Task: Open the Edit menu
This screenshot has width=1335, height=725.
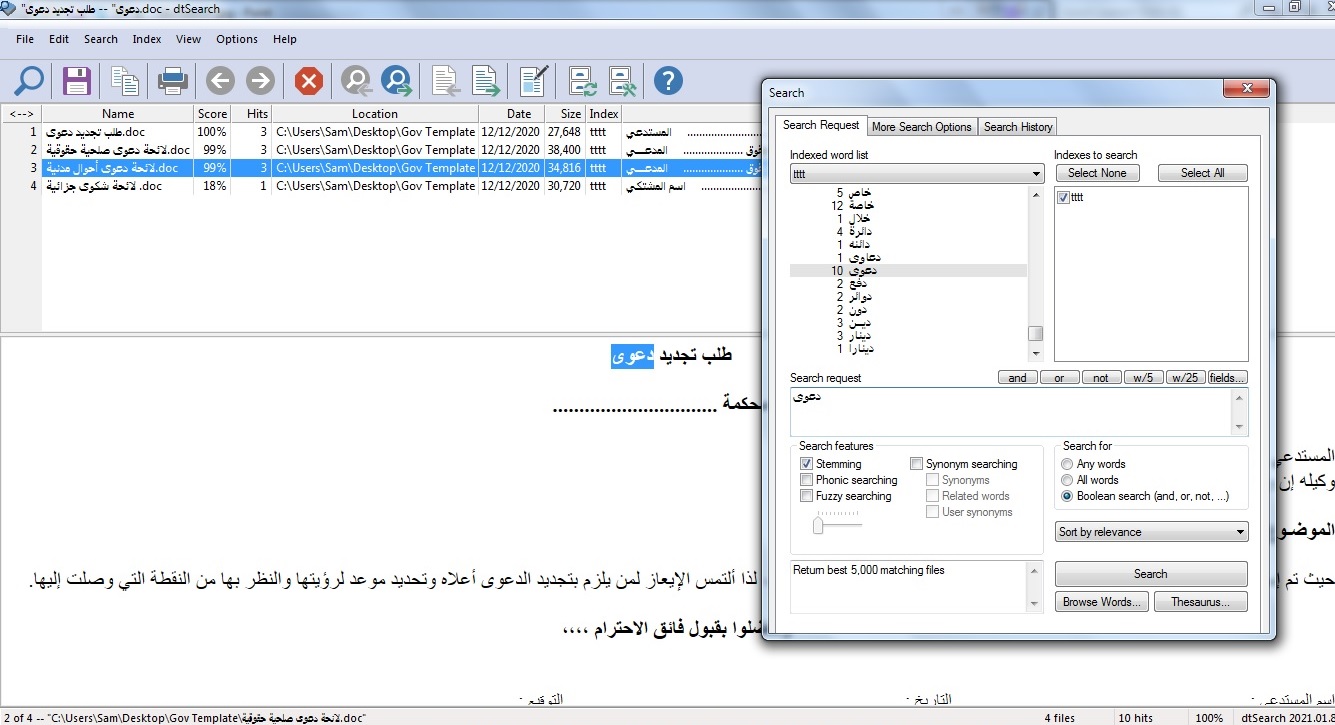Action: 59,39
